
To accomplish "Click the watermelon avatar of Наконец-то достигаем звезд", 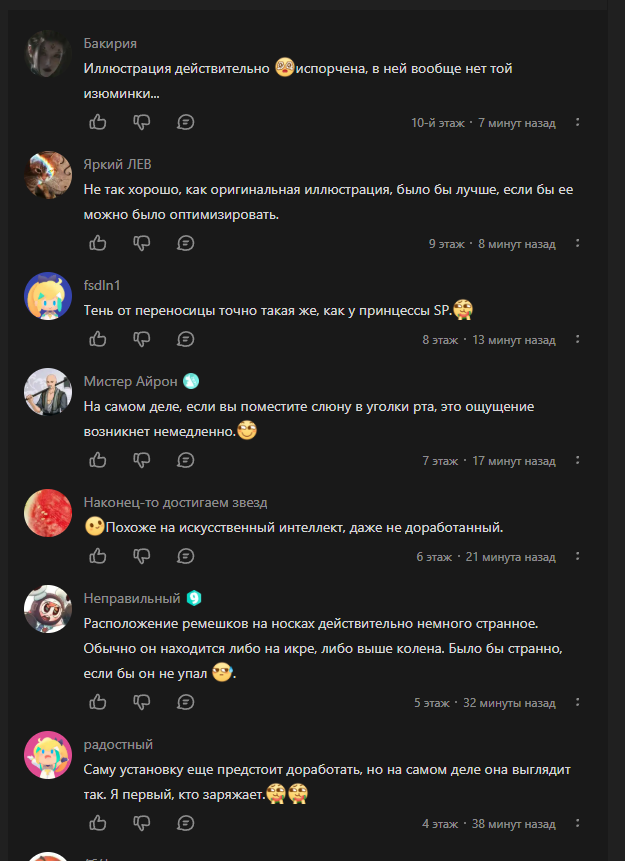I will coord(48,513).
